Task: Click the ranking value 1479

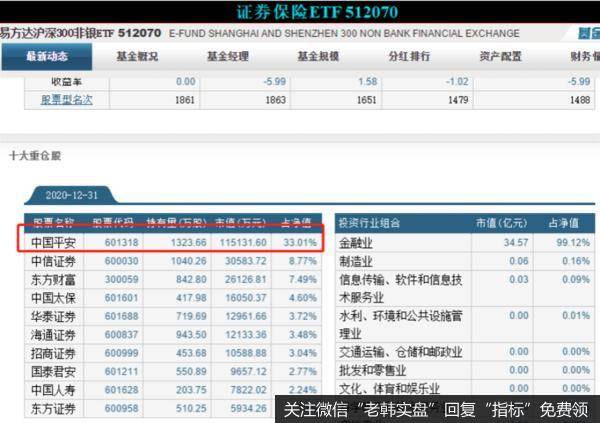Action: pyautogui.click(x=458, y=100)
